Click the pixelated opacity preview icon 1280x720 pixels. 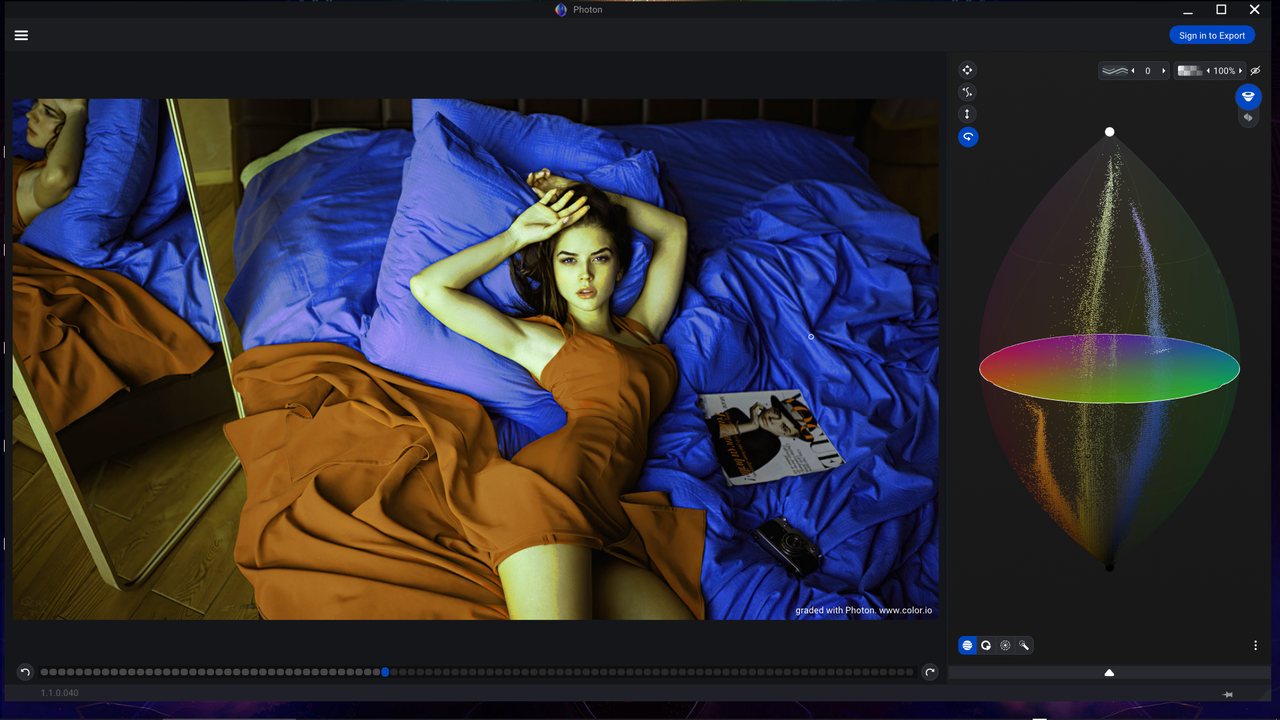click(x=1189, y=71)
